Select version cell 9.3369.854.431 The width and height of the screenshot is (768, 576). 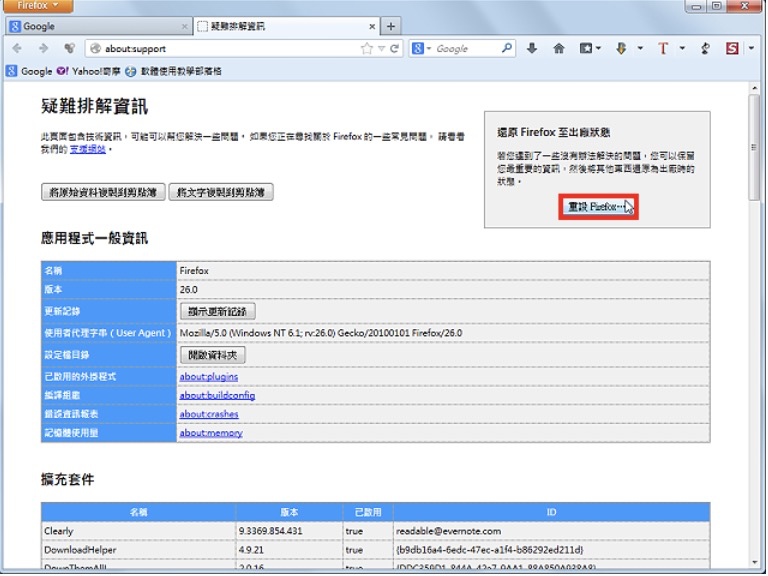(x=289, y=531)
